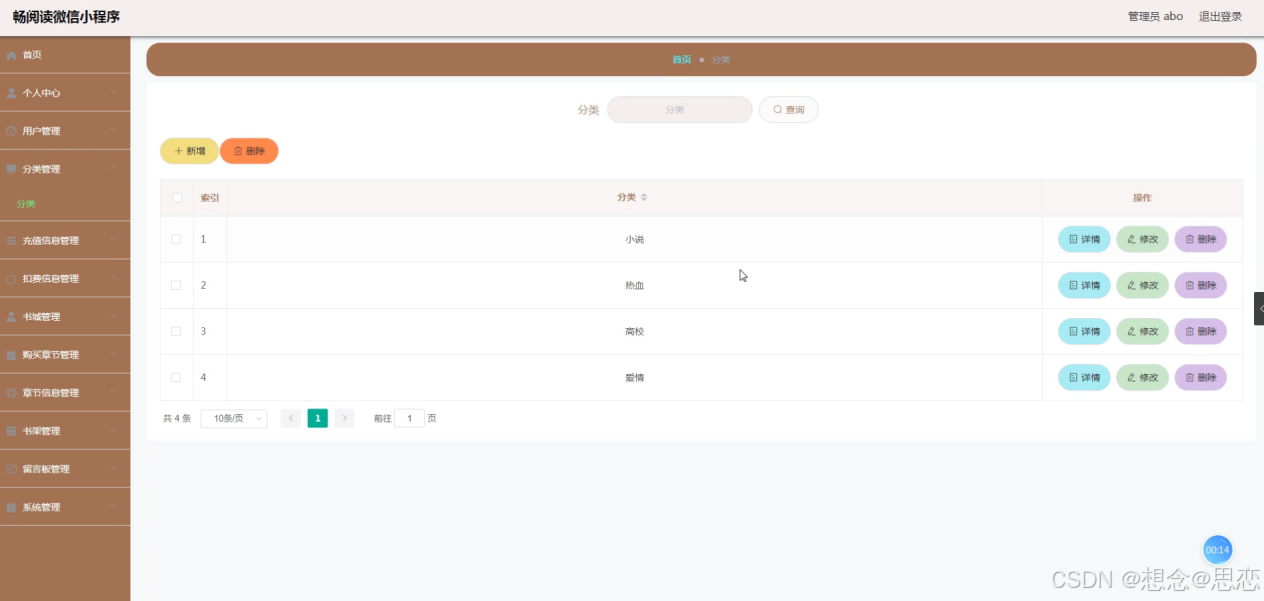Tick the select-all checkbox in table header
Viewport: 1264px width, 601px height.
tap(177, 198)
